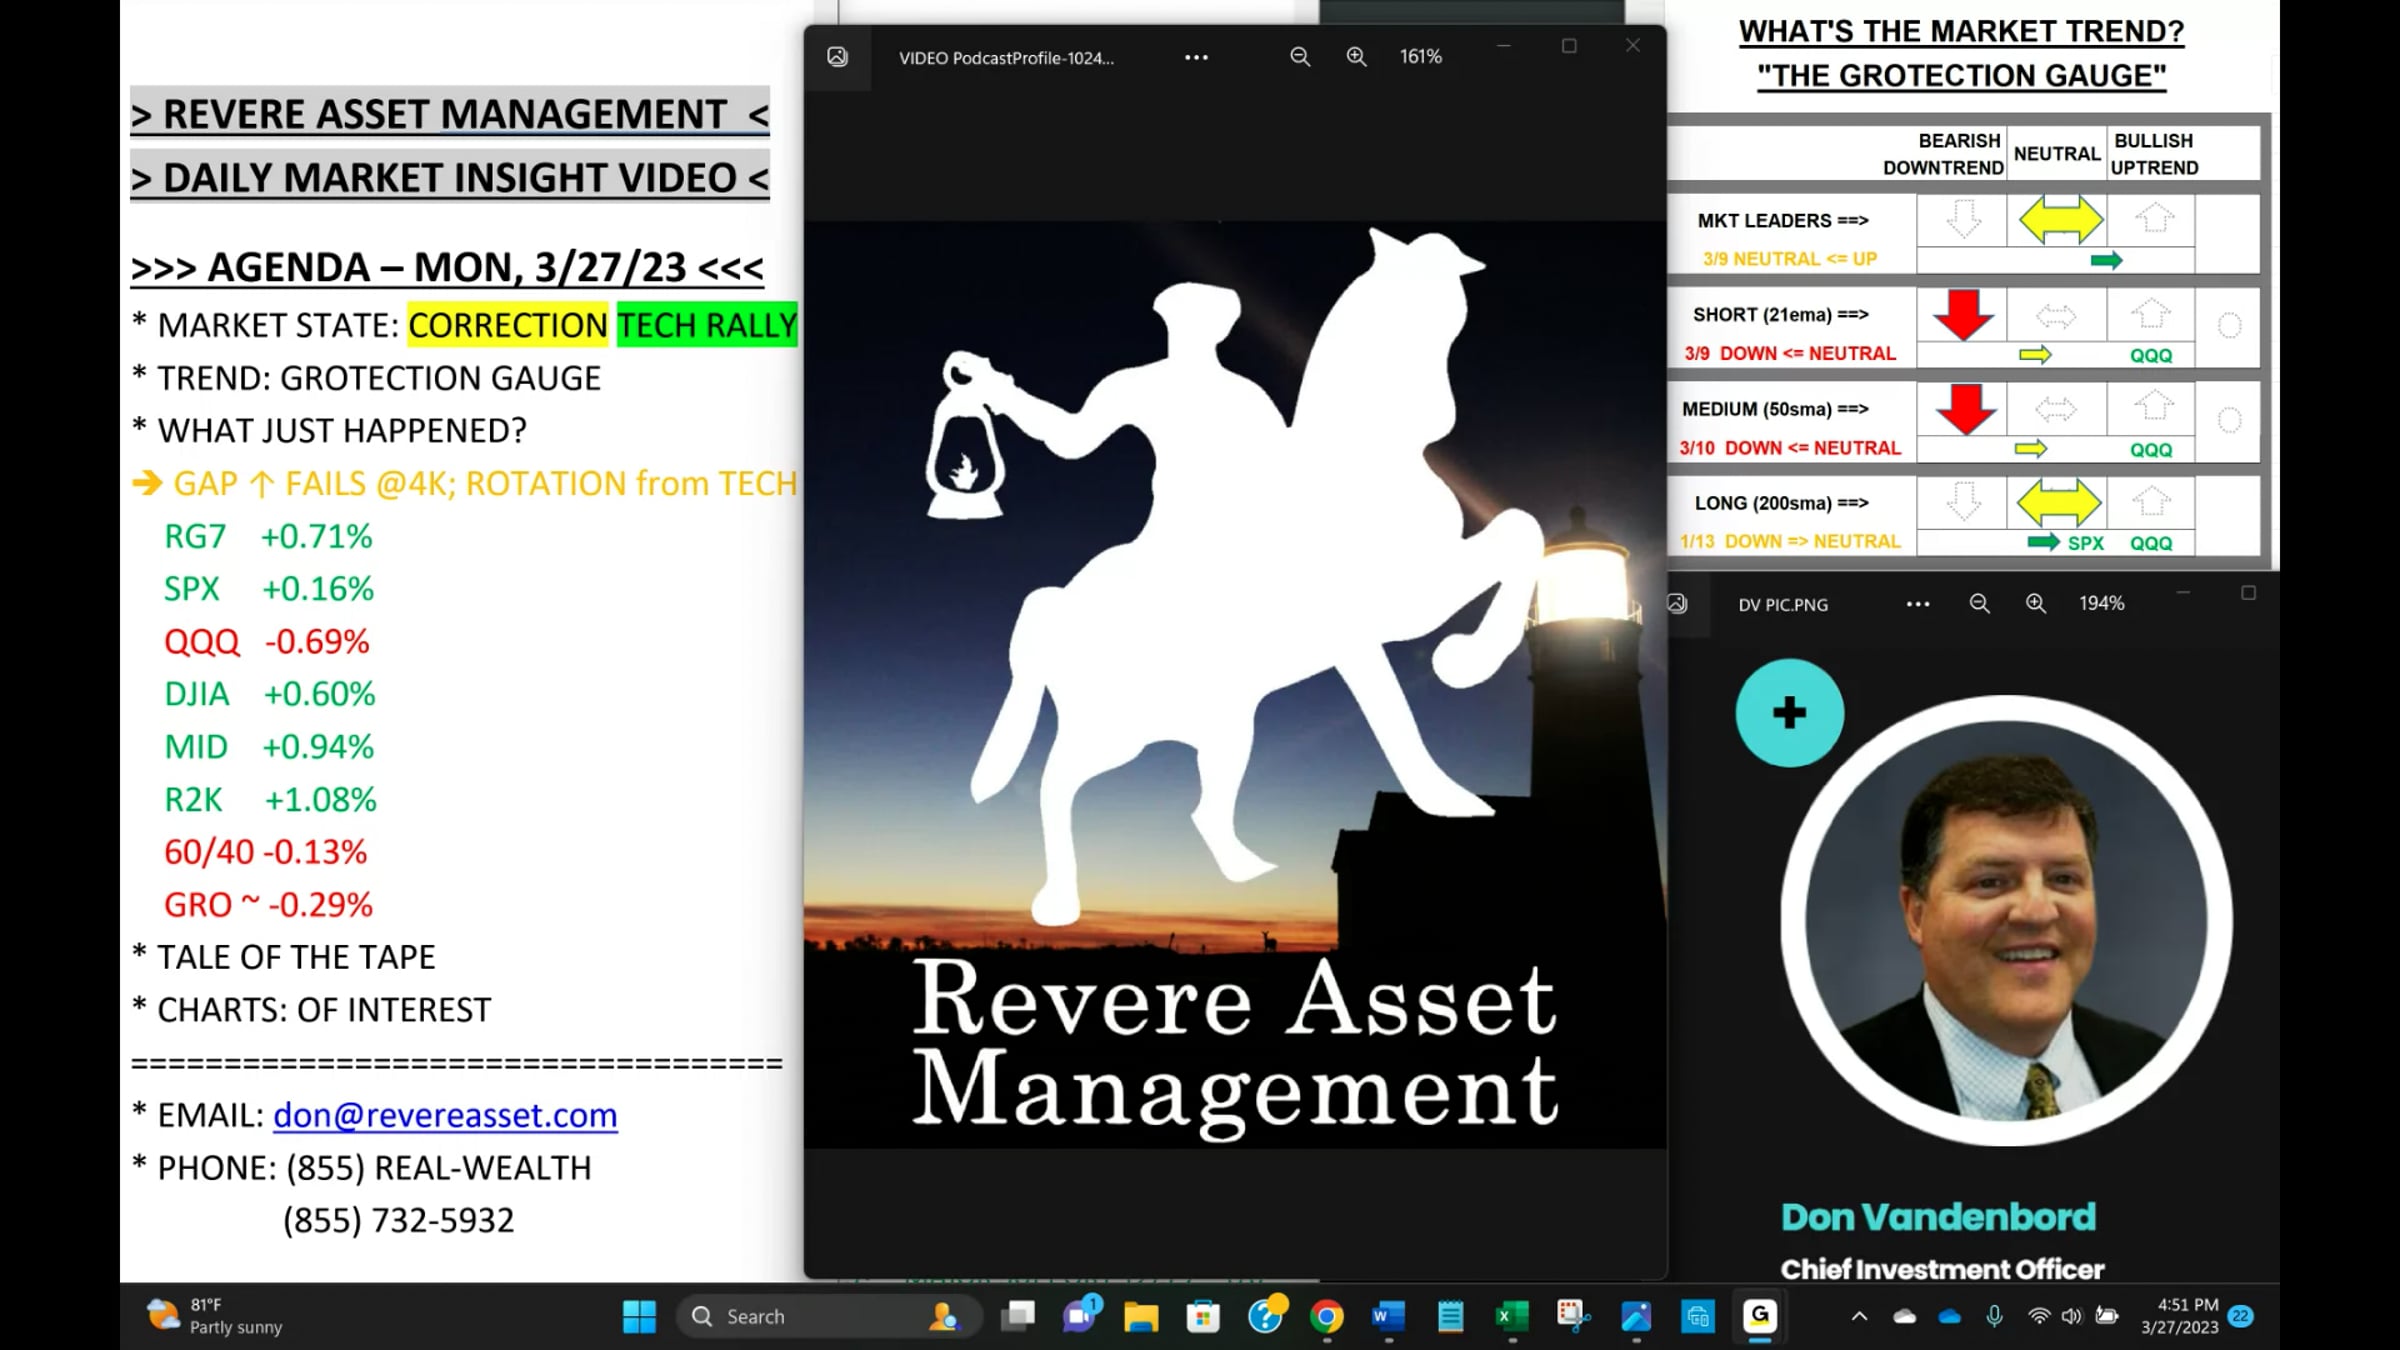Image resolution: width=2400 pixels, height=1350 pixels.
Task: Open the 161% zoom level control
Action: coord(1420,57)
